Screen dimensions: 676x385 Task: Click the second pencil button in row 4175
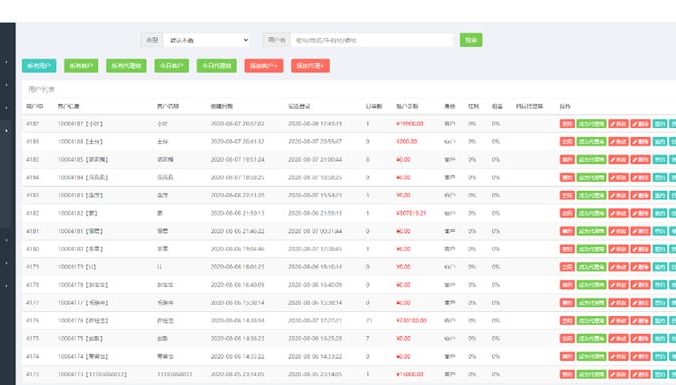coord(640,338)
